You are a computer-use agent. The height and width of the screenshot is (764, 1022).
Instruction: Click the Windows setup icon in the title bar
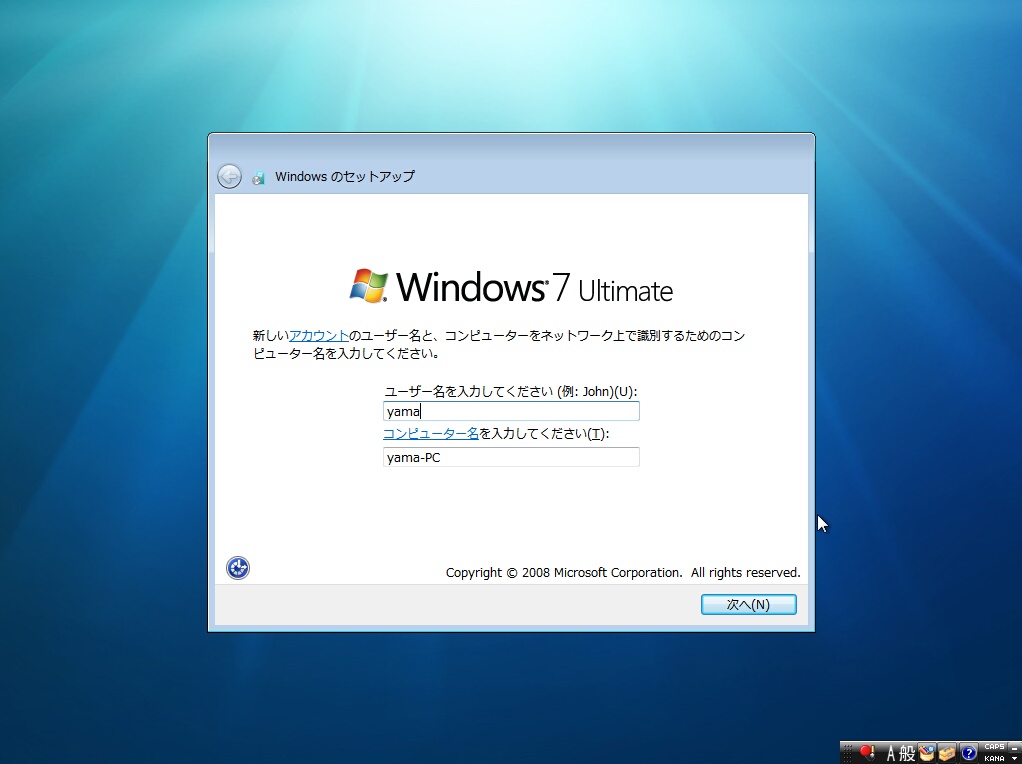[259, 177]
